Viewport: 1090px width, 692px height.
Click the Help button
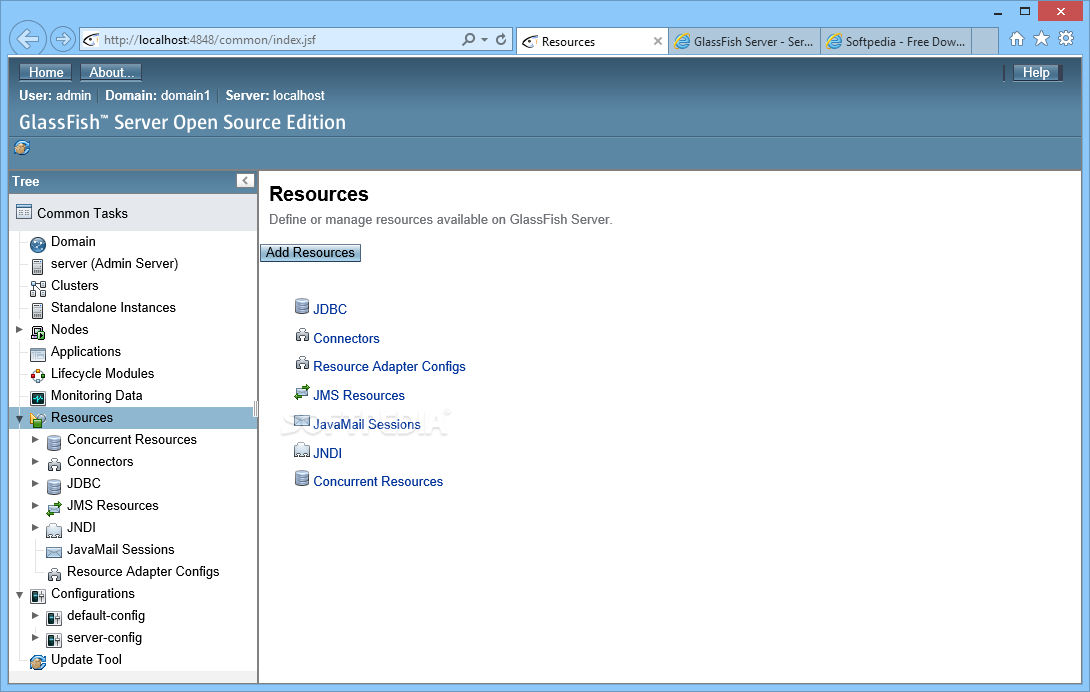[x=1036, y=72]
